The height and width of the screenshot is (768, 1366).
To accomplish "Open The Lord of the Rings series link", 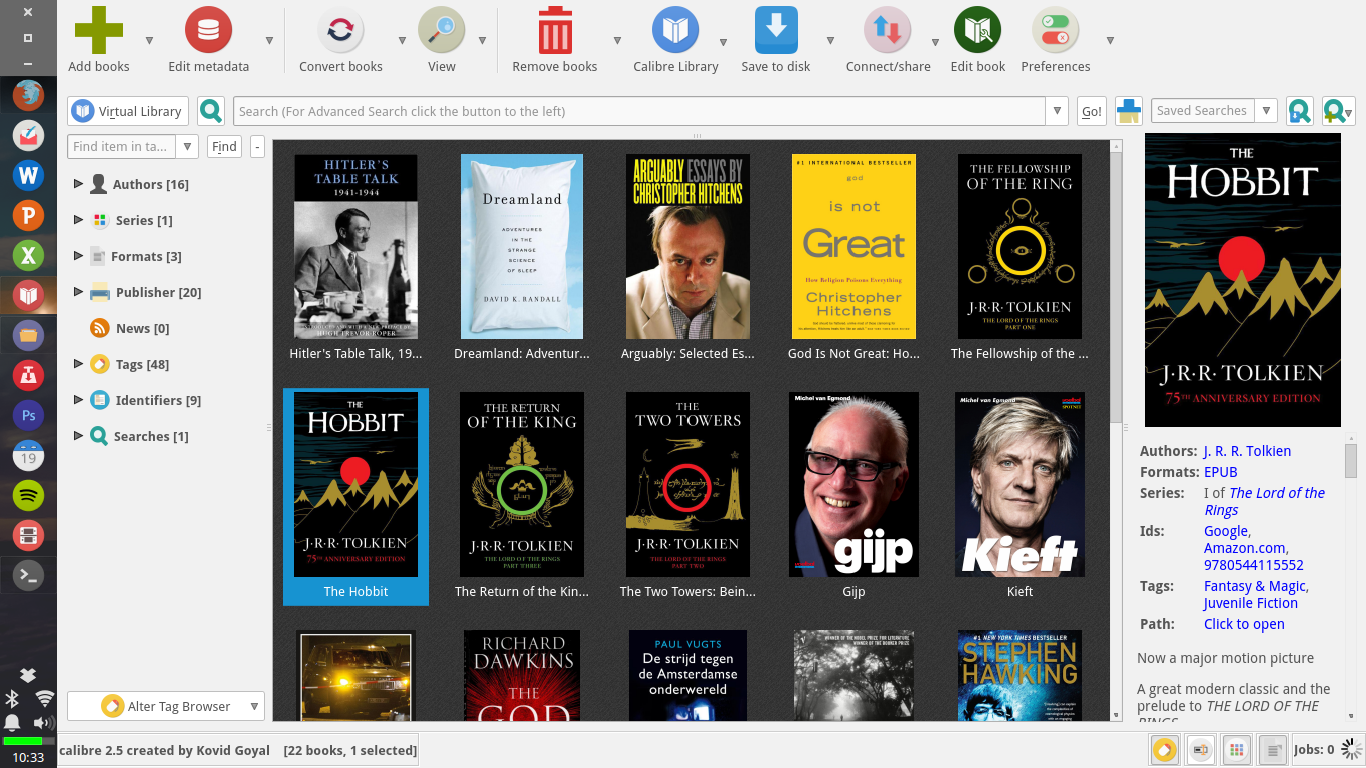I will click(x=1265, y=501).
